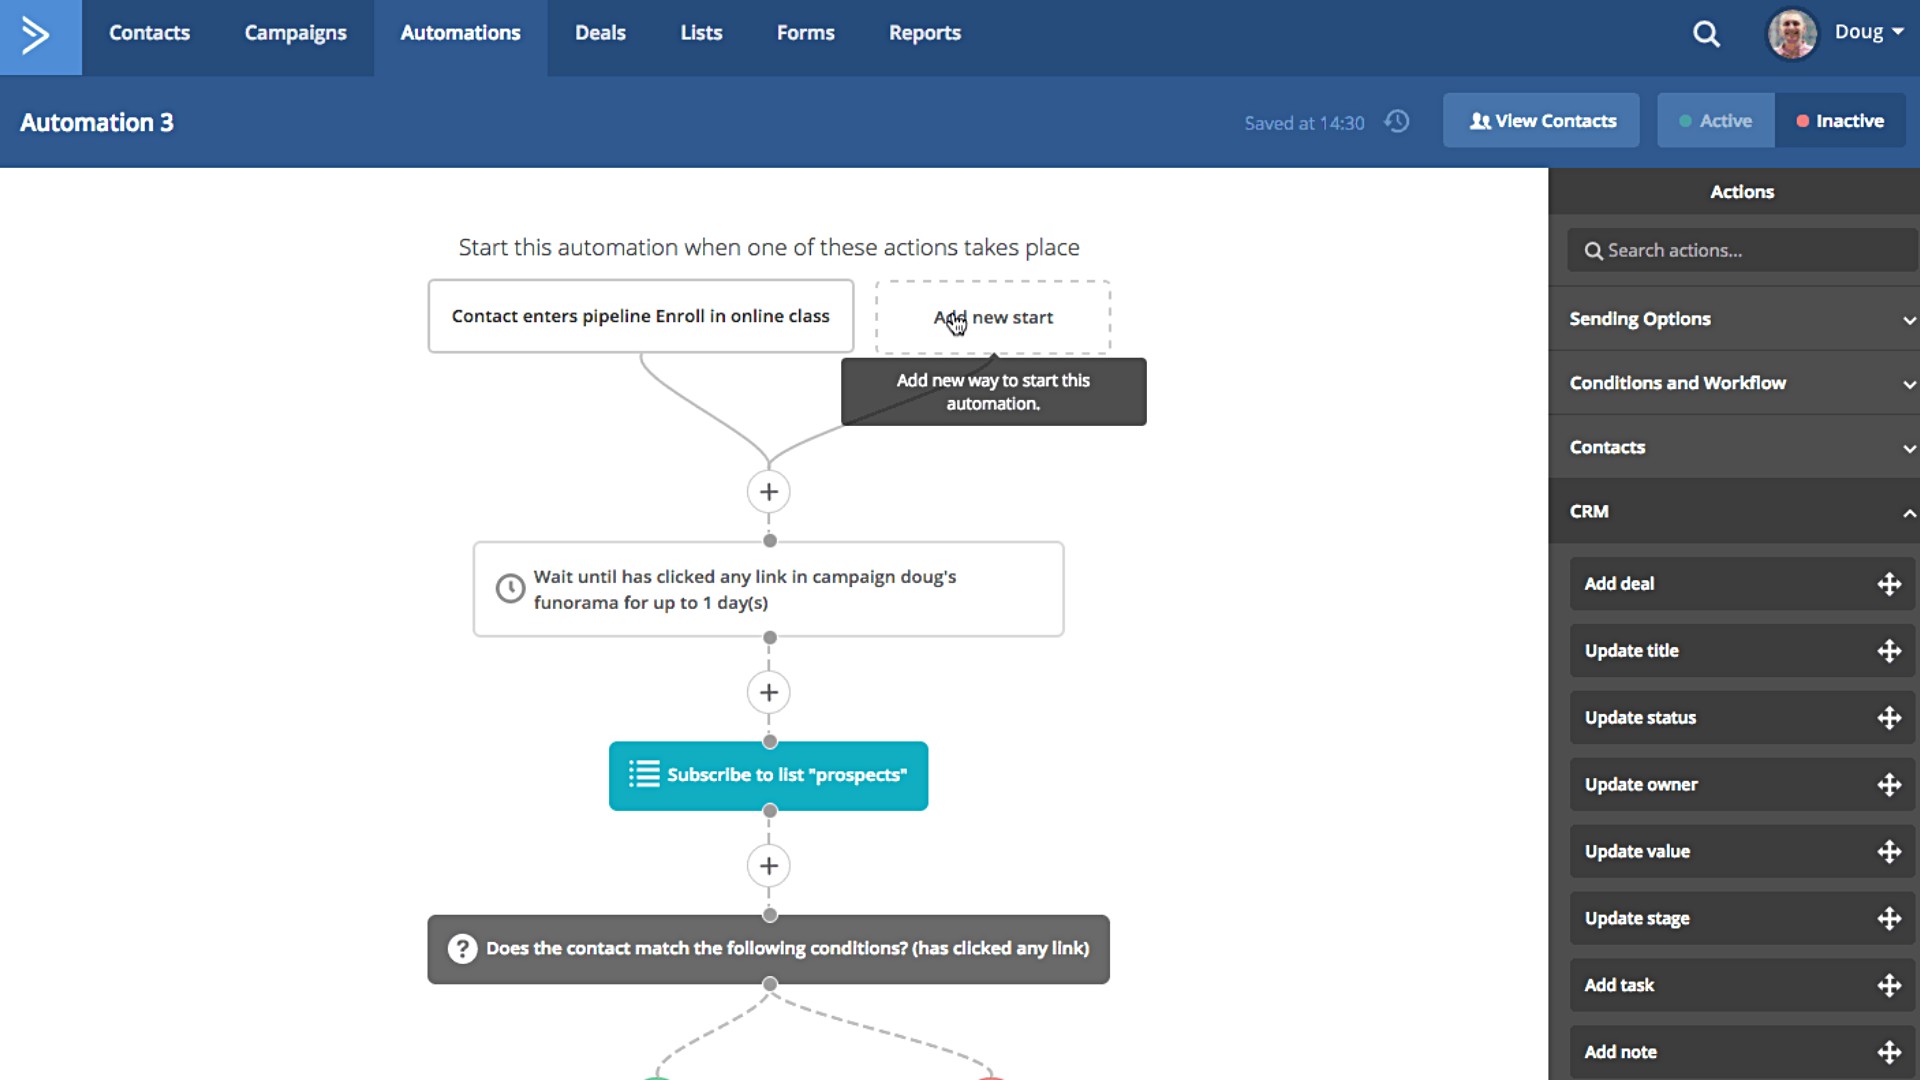Click the Add new start box
This screenshot has height=1080, width=1920.
[x=993, y=318]
